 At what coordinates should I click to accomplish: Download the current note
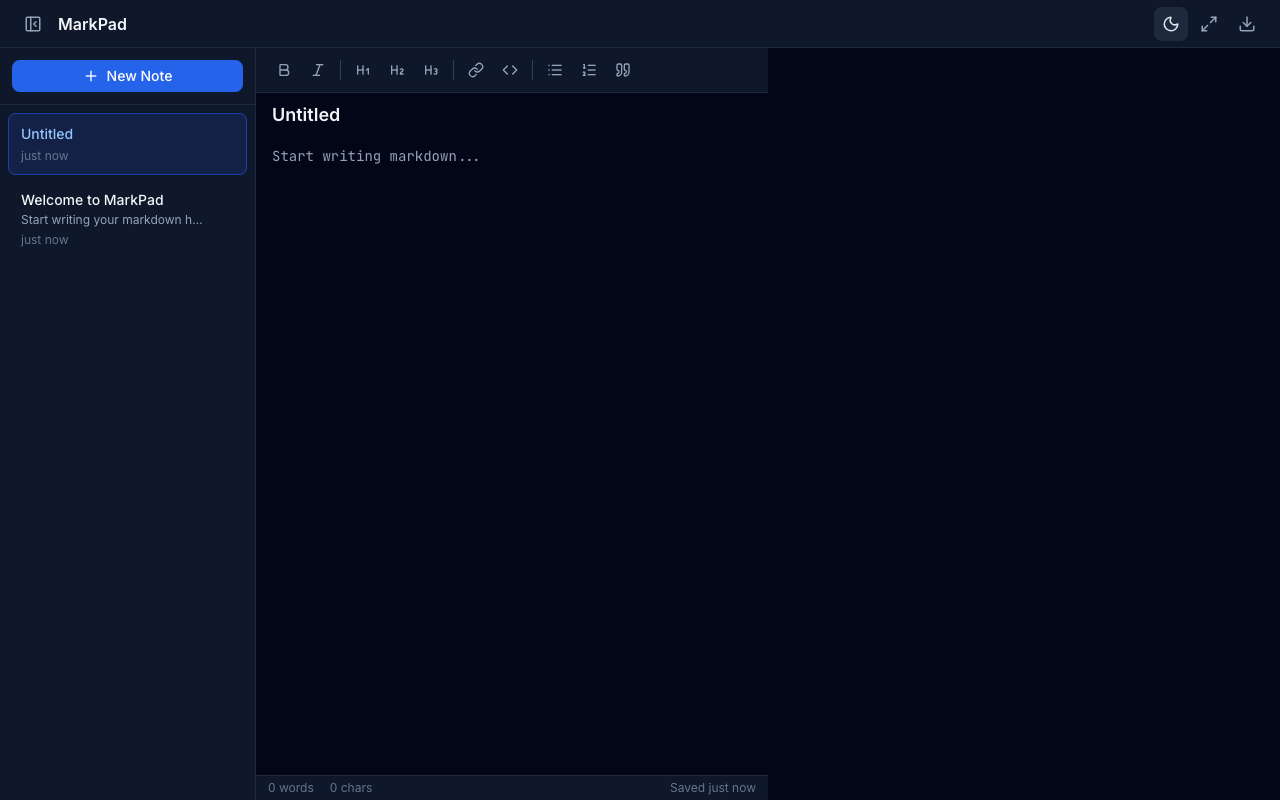tap(1246, 23)
